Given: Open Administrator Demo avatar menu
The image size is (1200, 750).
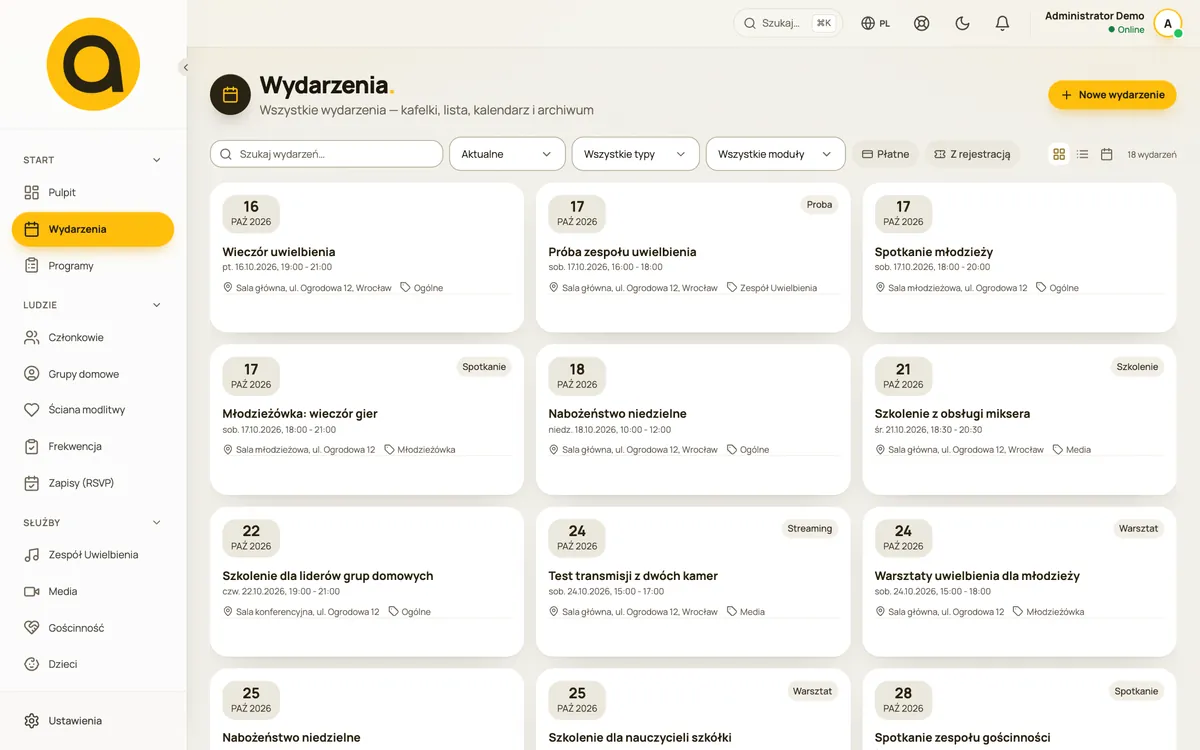Looking at the screenshot, I should tap(1167, 23).
